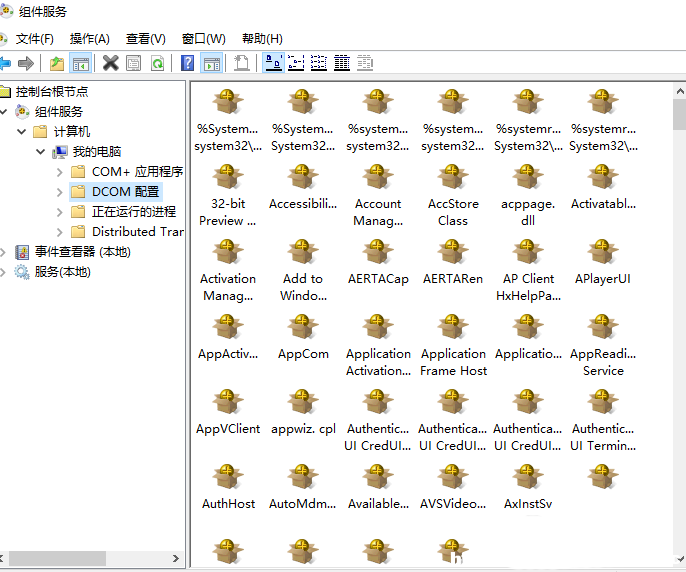This screenshot has height=572, width=686.
Task: Collapse the 我的电脑 tree node
Action: (41, 151)
